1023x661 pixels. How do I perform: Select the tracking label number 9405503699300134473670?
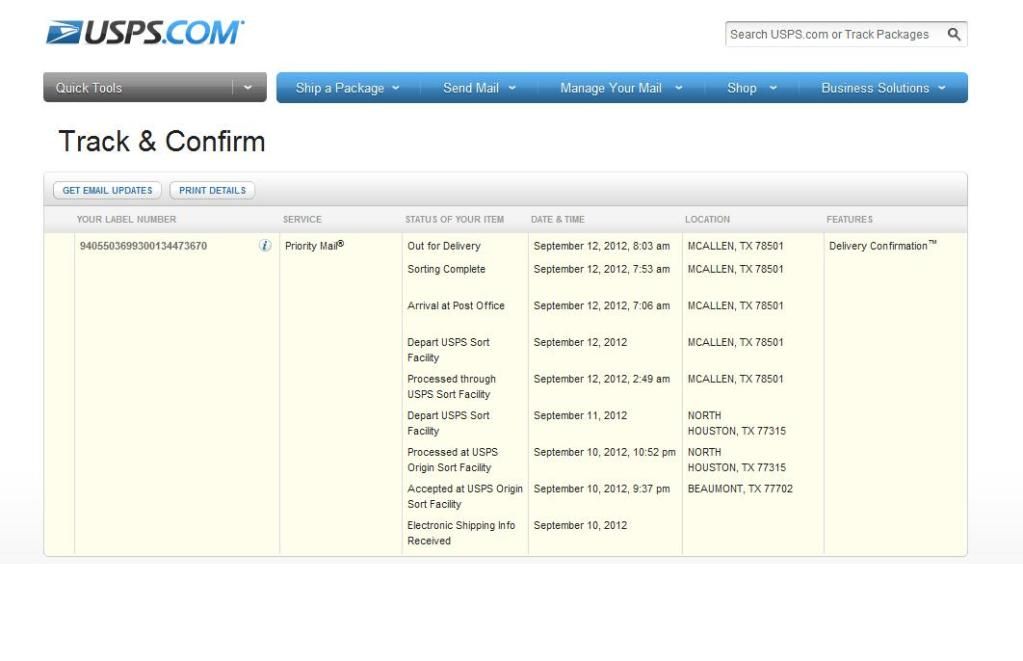143,246
